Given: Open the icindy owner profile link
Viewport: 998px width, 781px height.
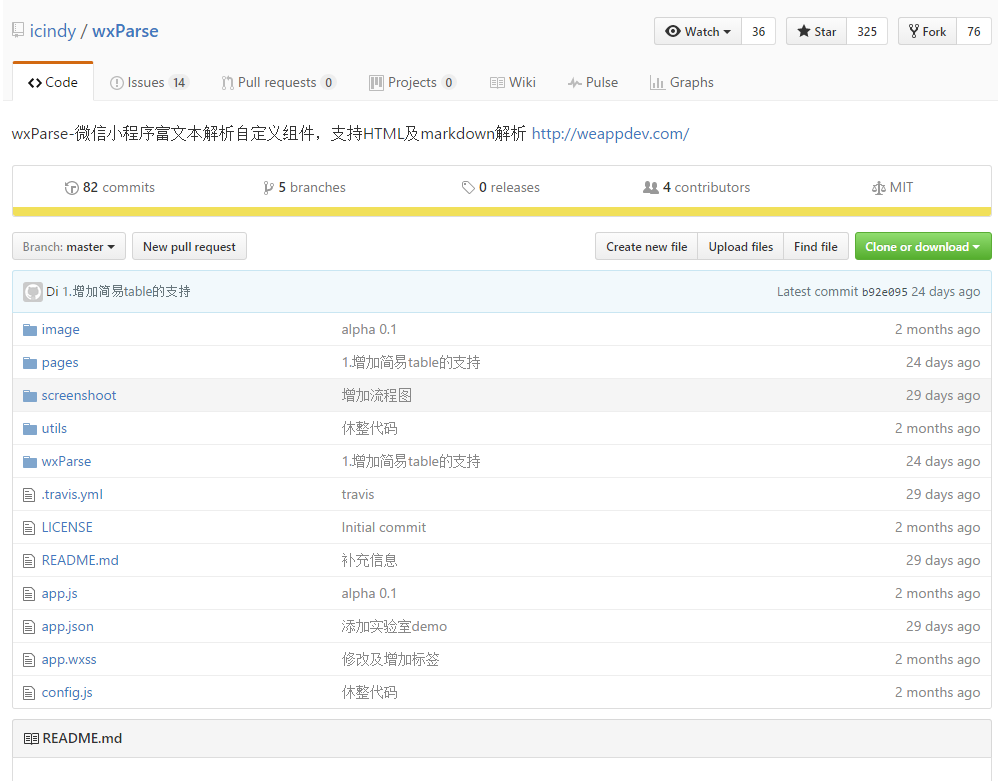Looking at the screenshot, I should (x=53, y=31).
